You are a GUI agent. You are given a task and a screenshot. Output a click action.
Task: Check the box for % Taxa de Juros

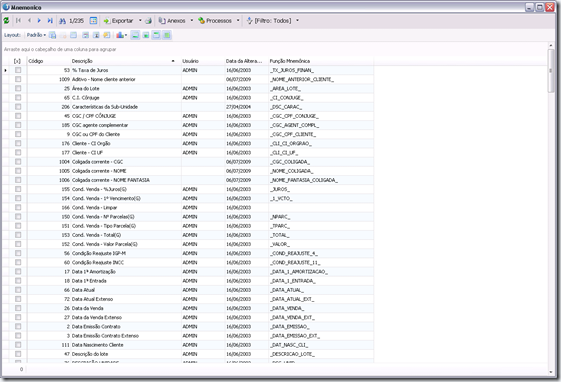[x=18, y=70]
